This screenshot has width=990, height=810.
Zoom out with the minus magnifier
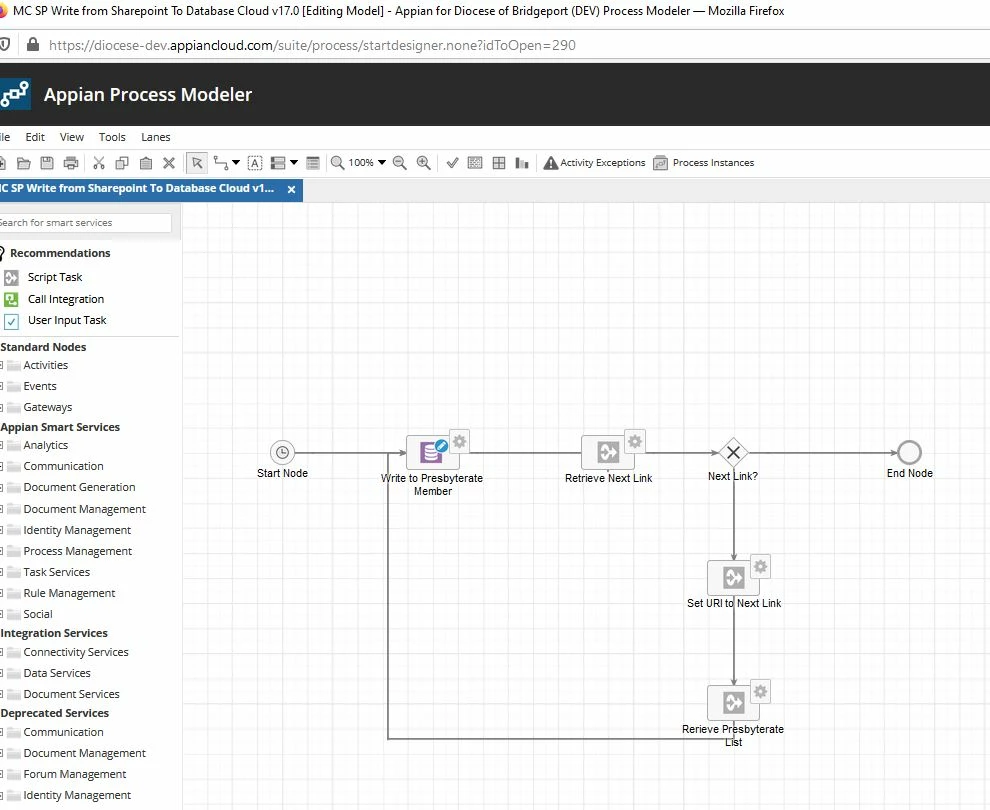400,163
